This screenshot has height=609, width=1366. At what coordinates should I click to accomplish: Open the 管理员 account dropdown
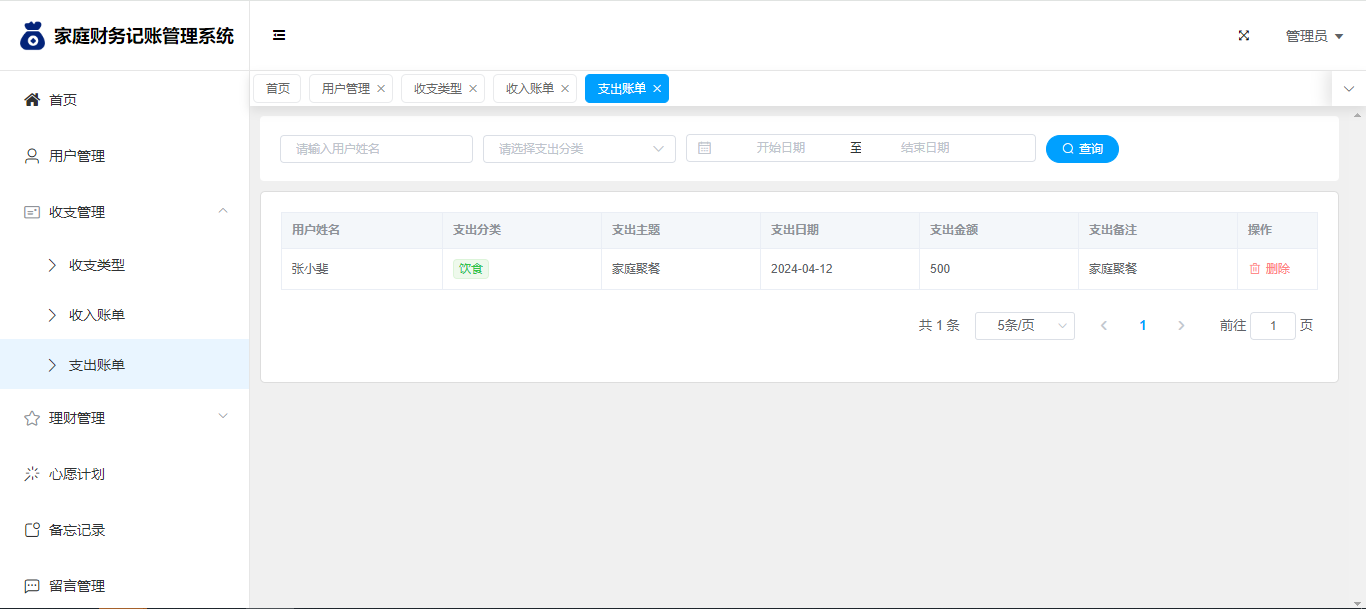pyautogui.click(x=1314, y=36)
